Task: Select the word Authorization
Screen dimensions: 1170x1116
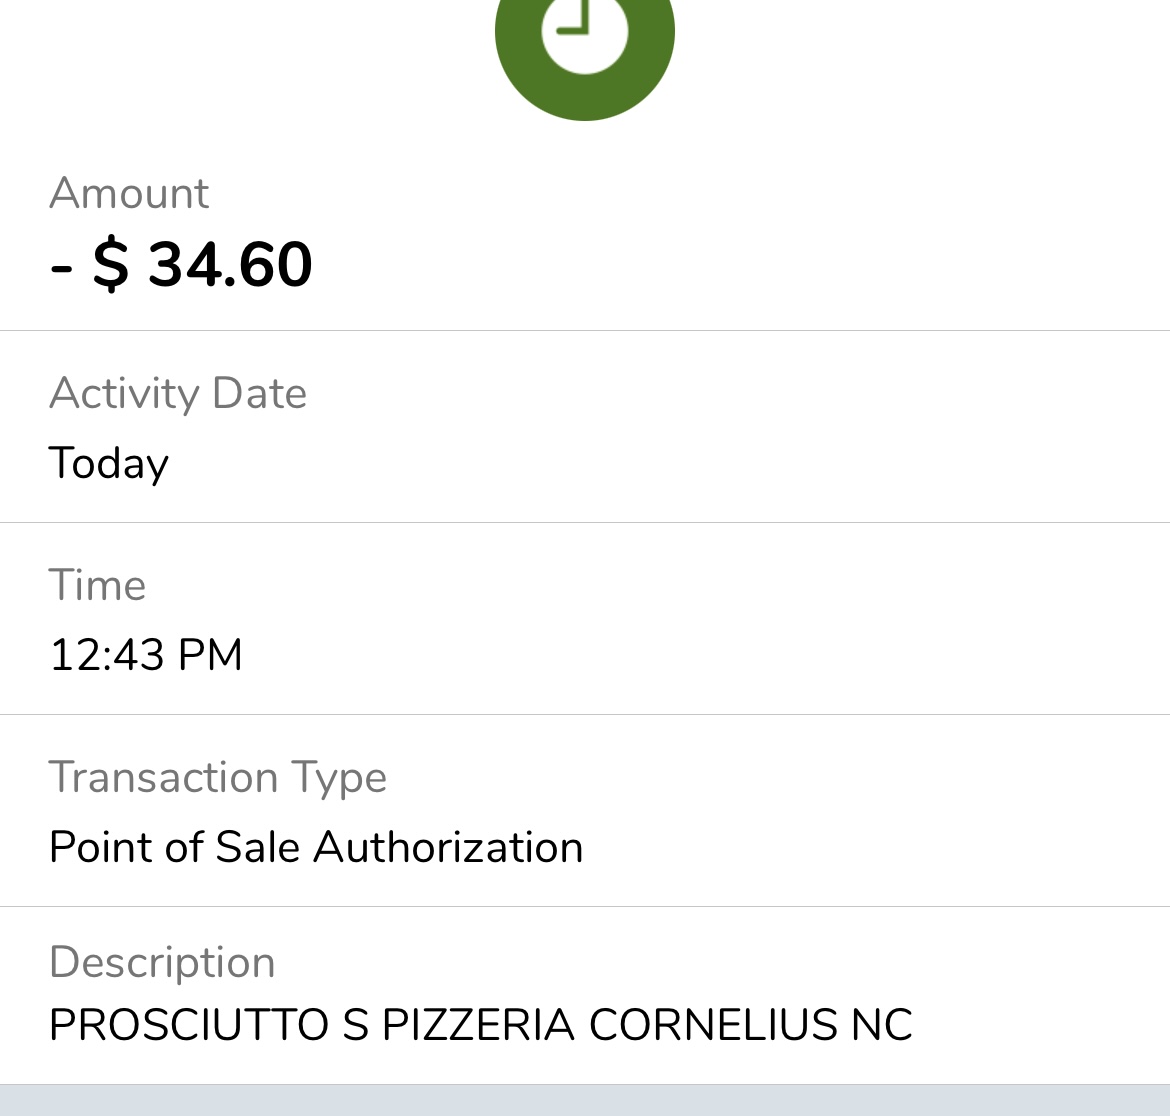Action: point(448,848)
